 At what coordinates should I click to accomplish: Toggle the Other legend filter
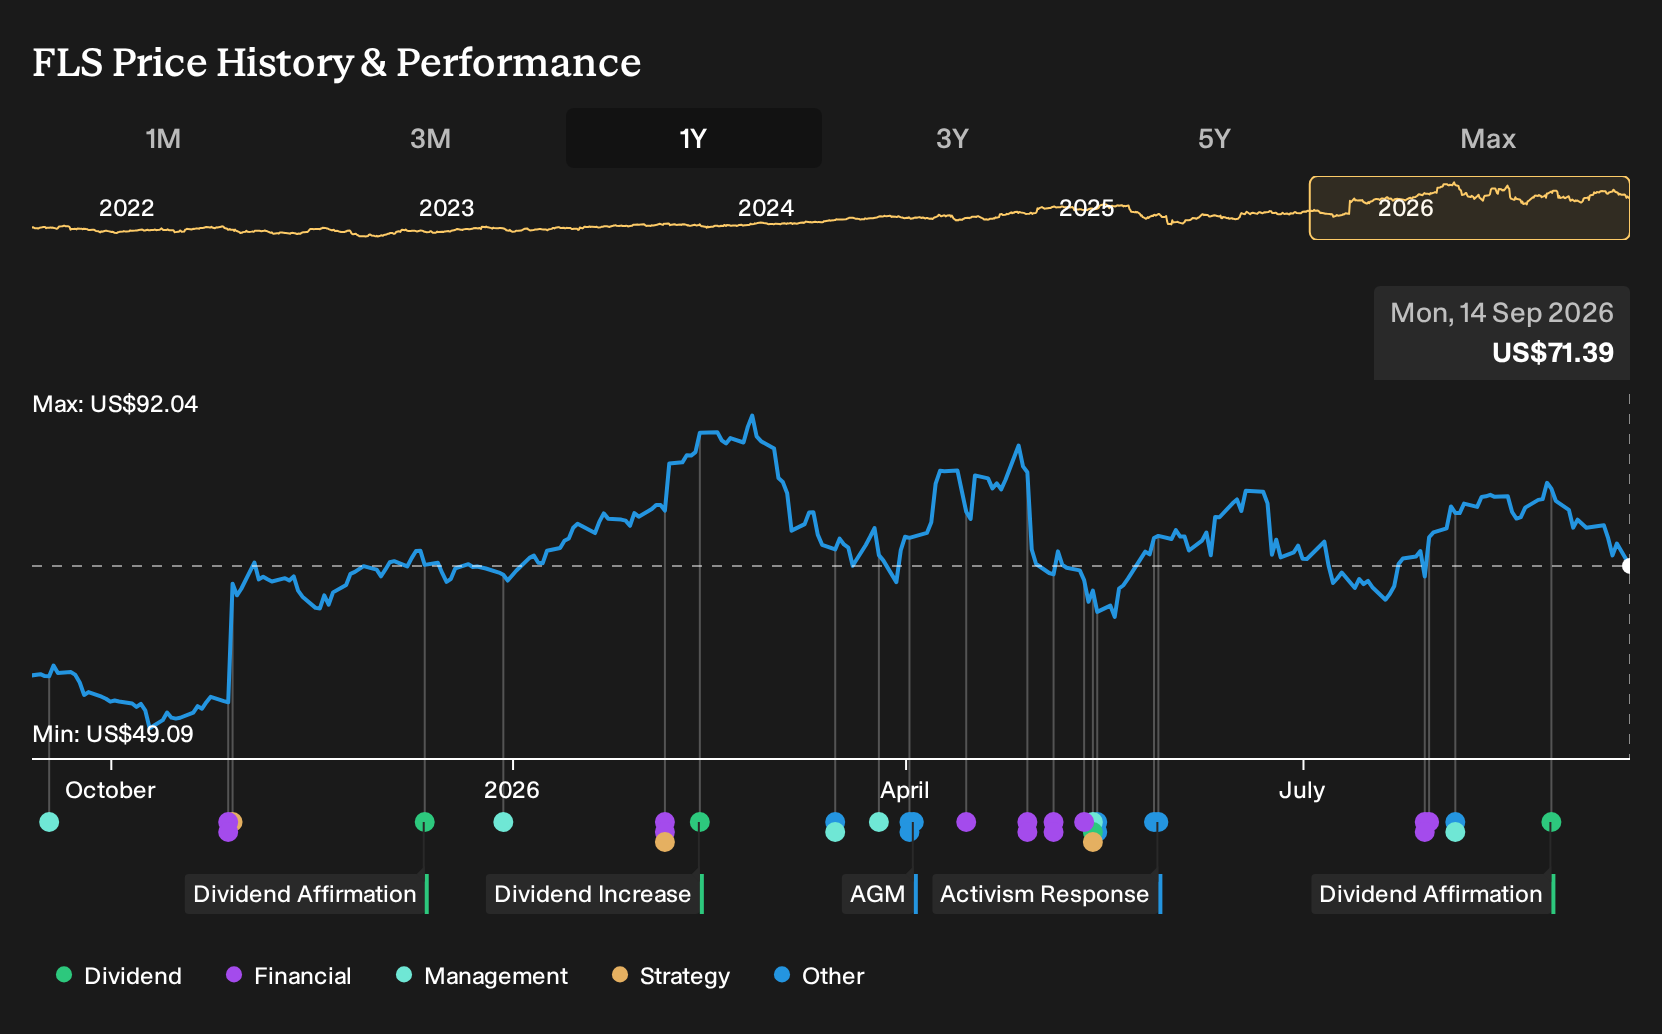coord(819,976)
